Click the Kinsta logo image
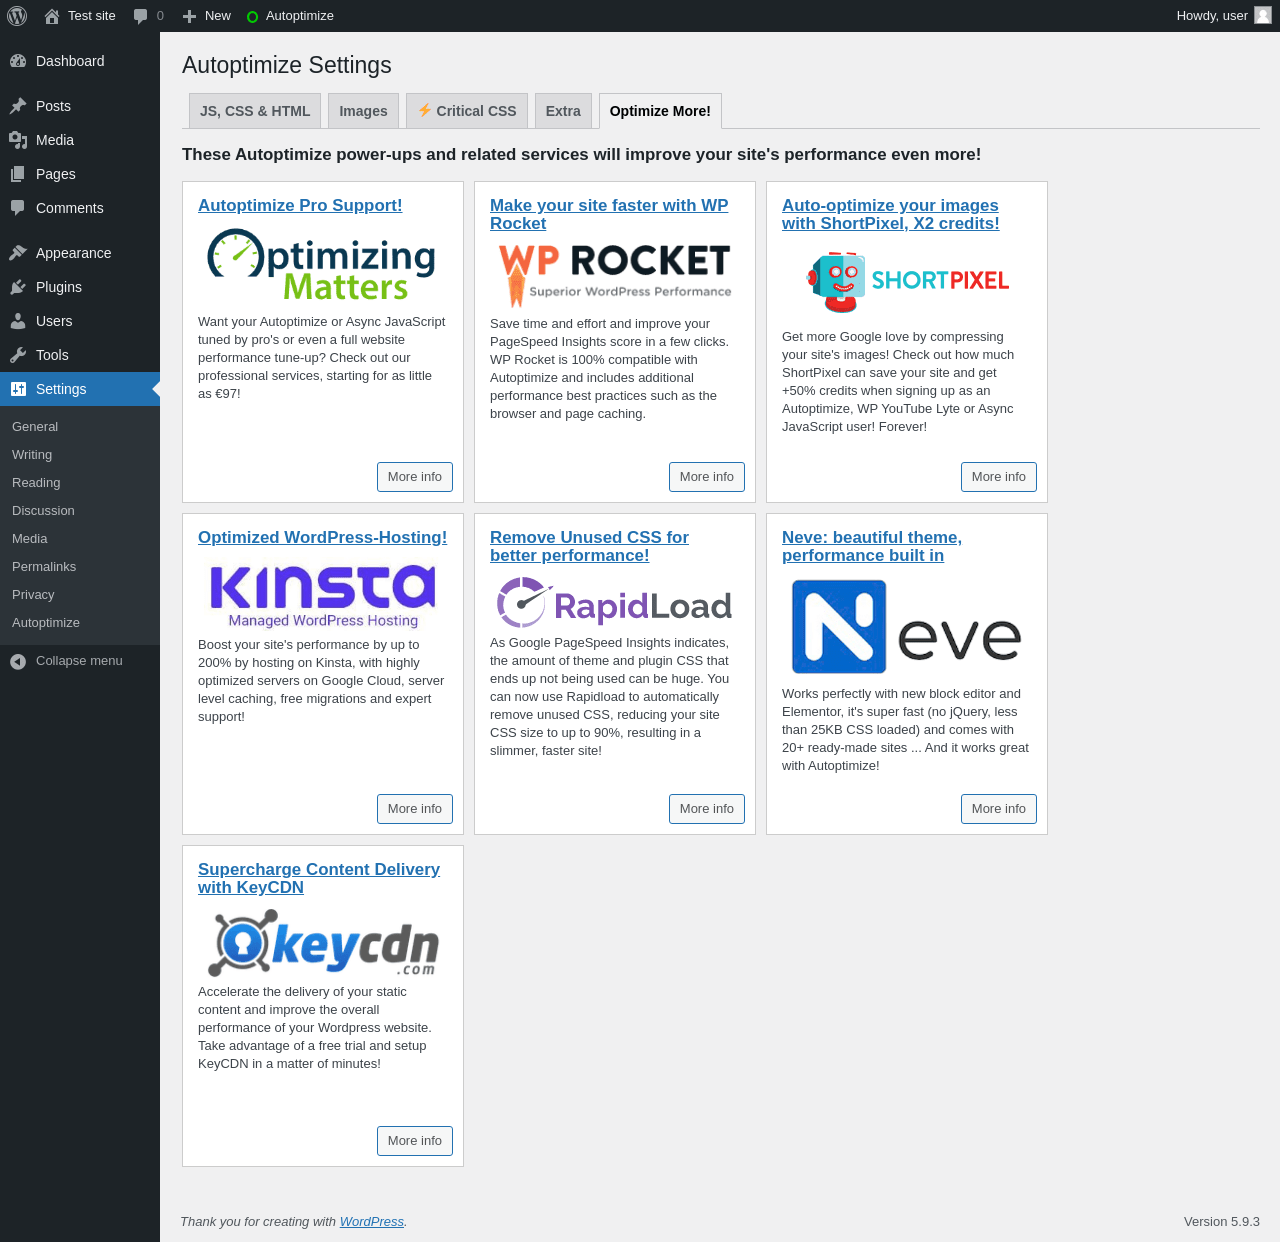 [x=323, y=596]
